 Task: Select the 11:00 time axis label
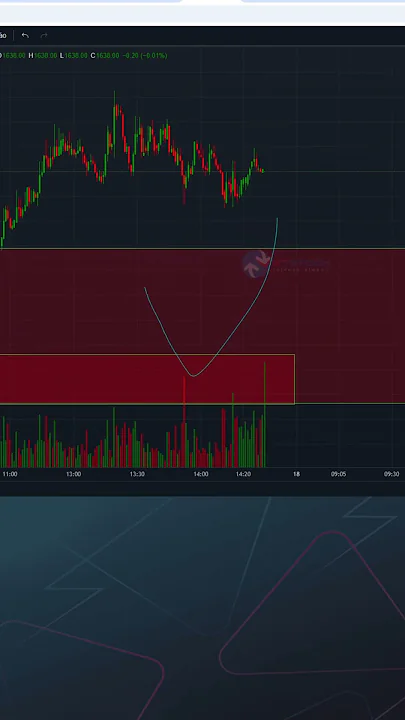coord(10,474)
